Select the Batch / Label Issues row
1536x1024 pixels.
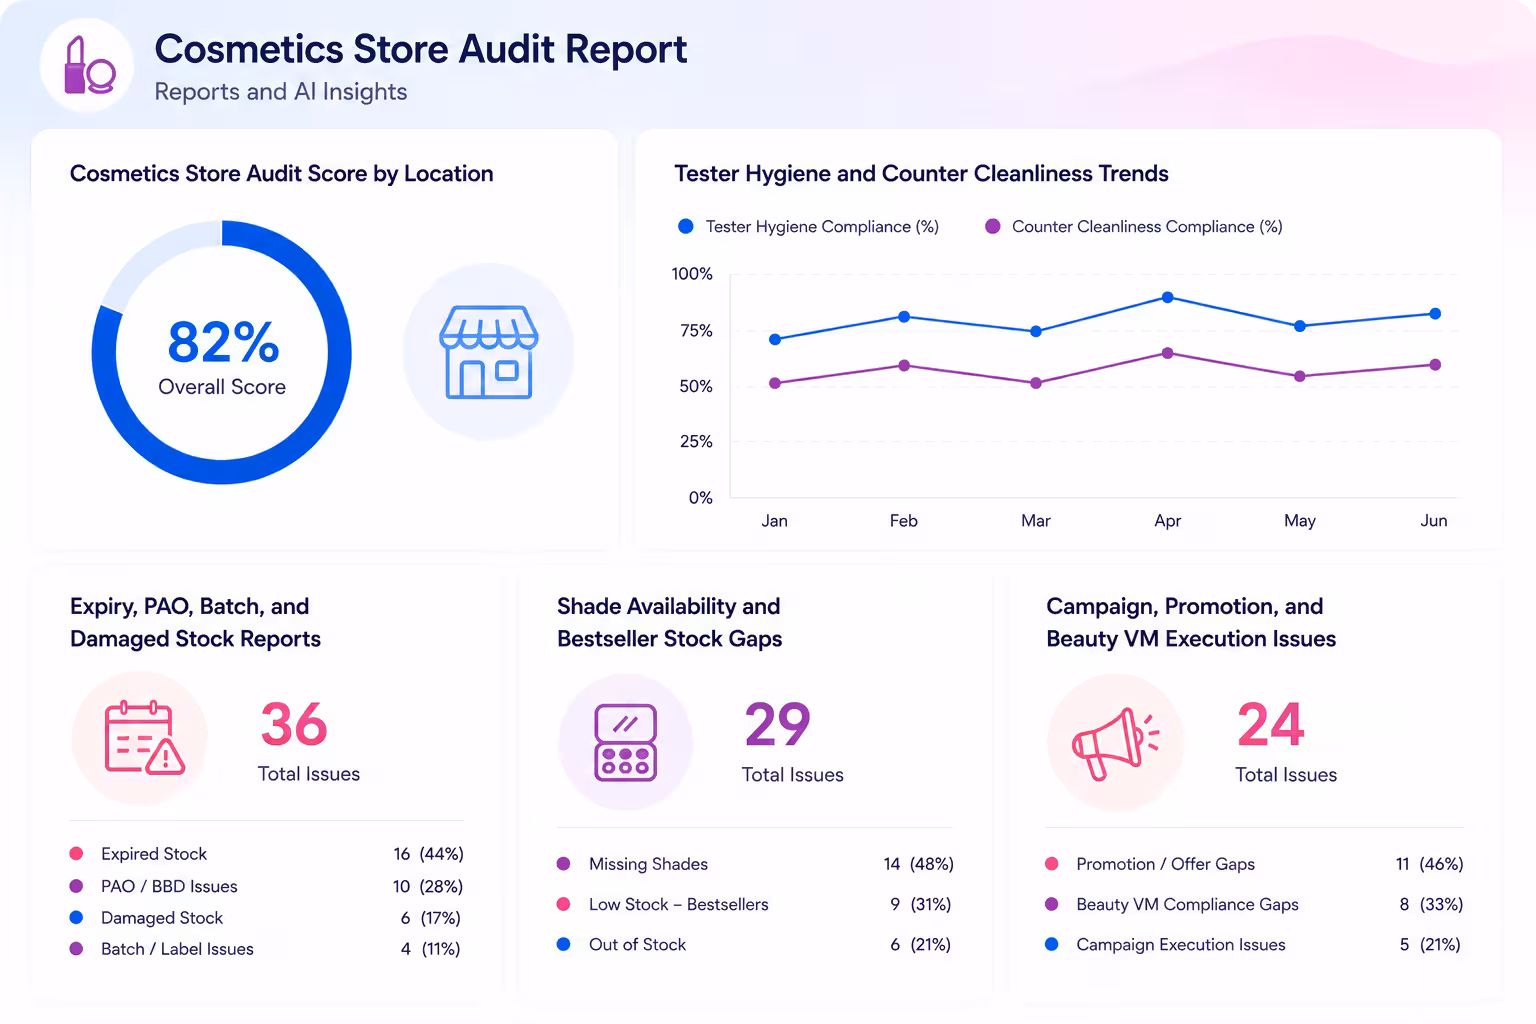pyautogui.click(x=266, y=949)
